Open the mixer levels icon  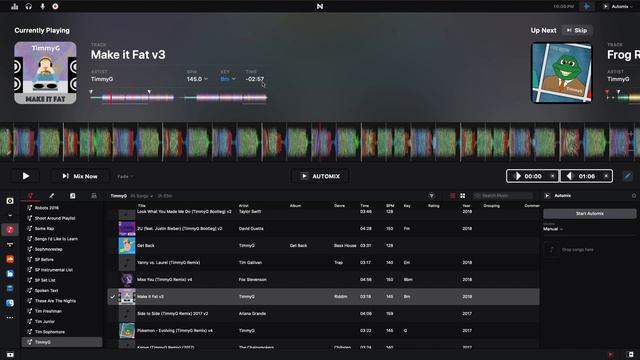(x=15, y=7)
